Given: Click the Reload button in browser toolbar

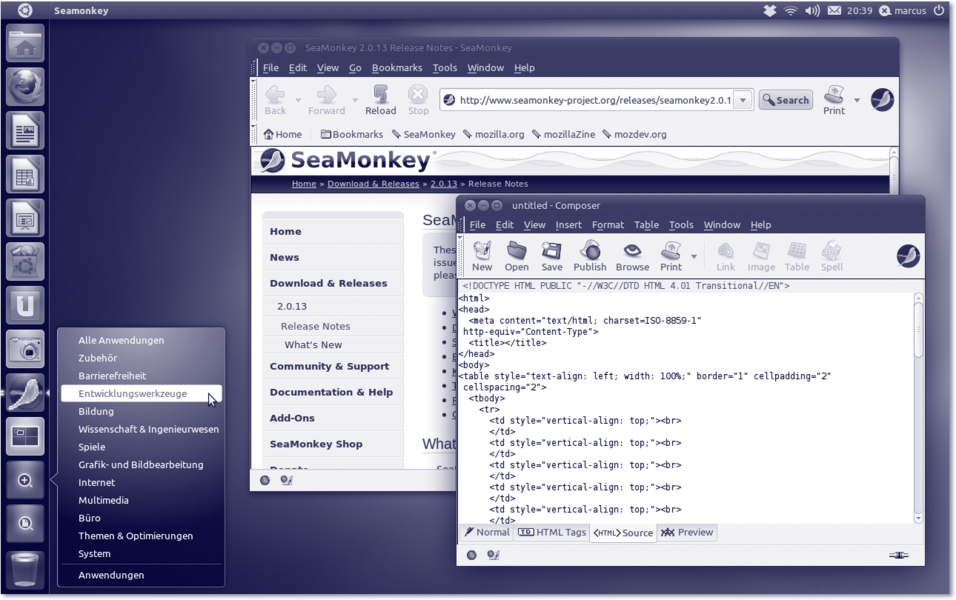Looking at the screenshot, I should [x=380, y=99].
